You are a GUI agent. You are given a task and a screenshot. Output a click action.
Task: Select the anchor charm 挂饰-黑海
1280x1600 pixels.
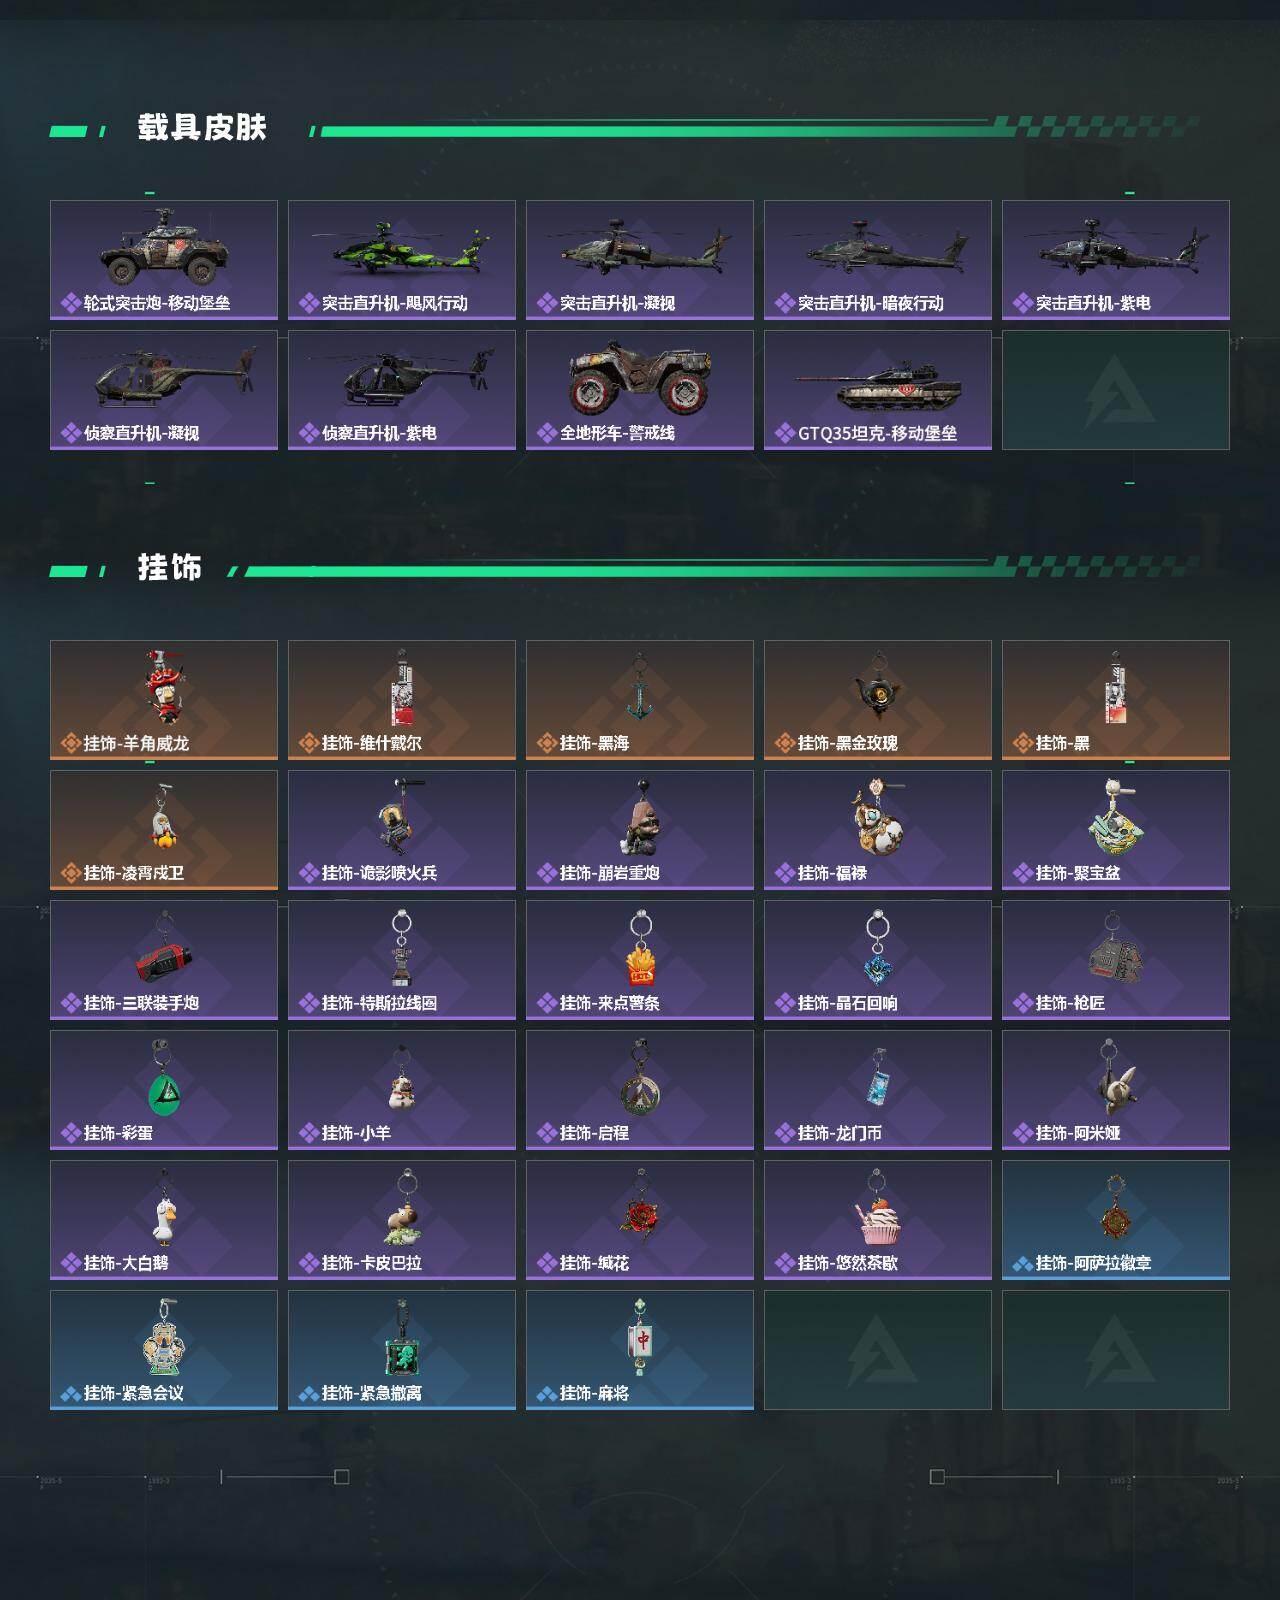pyautogui.click(x=640, y=700)
